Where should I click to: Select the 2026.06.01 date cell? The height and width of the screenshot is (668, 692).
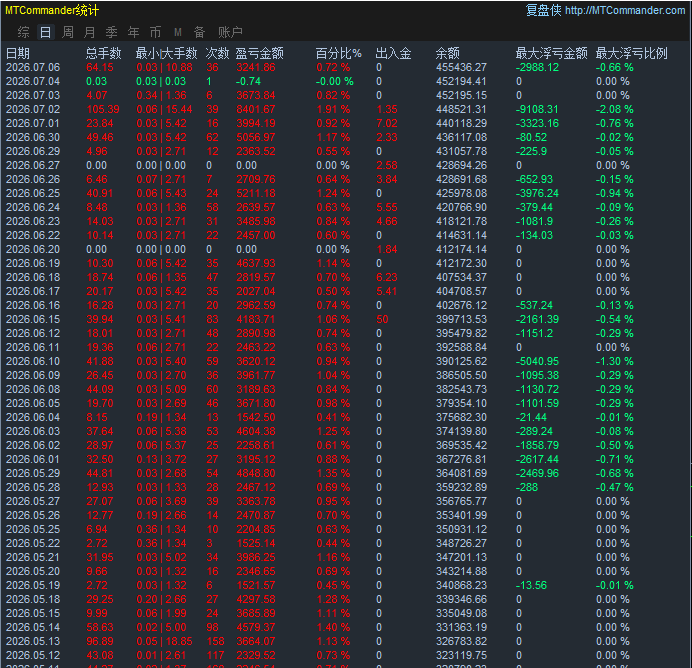(x=33, y=459)
